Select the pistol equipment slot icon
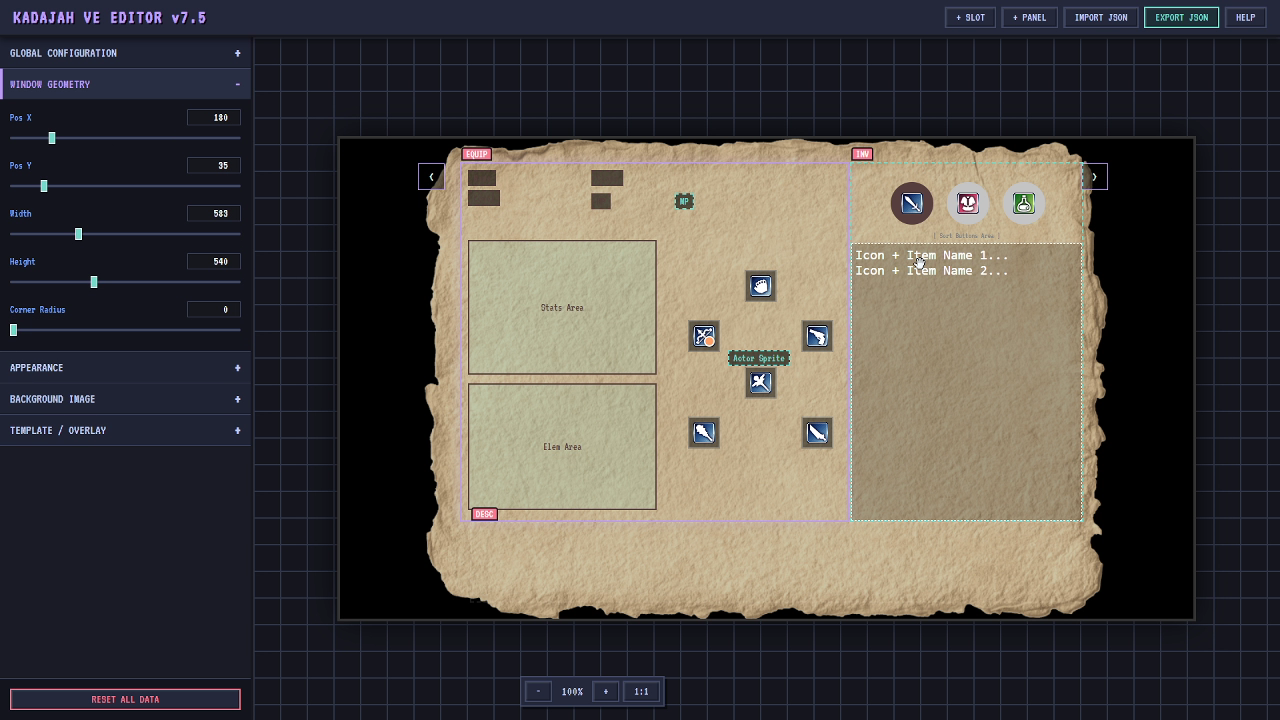Image resolution: width=1280 pixels, height=720 pixels. (x=817, y=336)
